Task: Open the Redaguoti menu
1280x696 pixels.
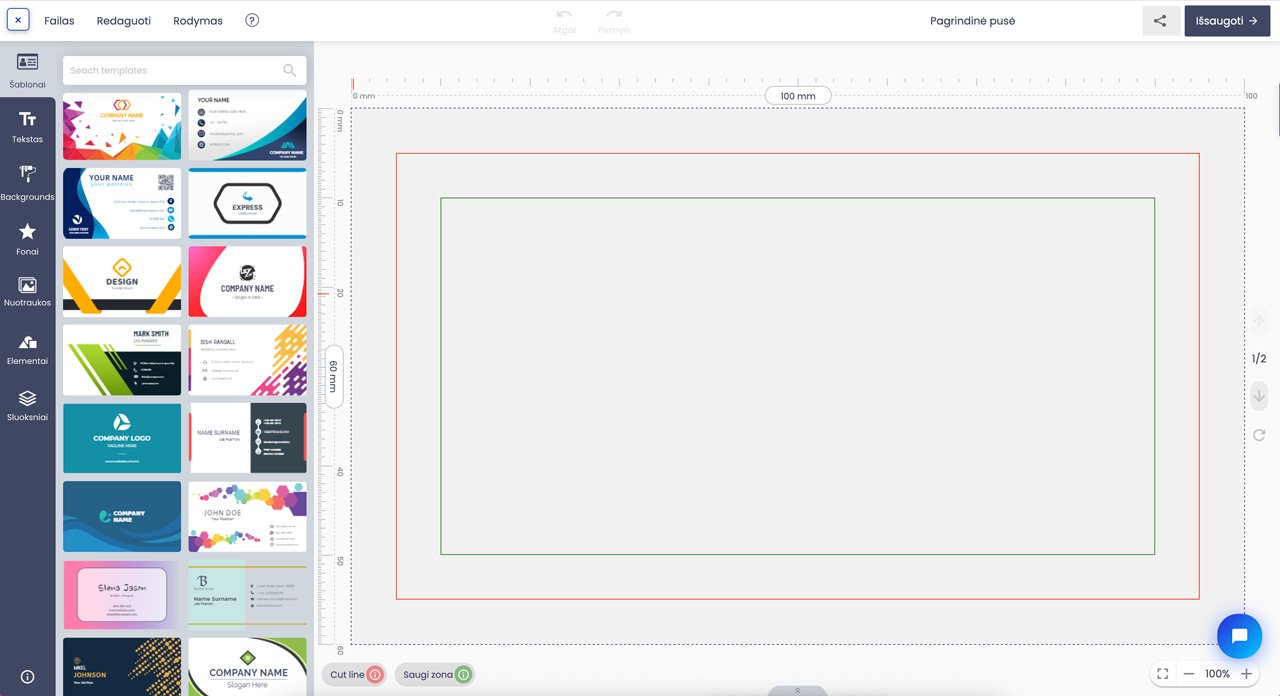Action: [x=124, y=21]
